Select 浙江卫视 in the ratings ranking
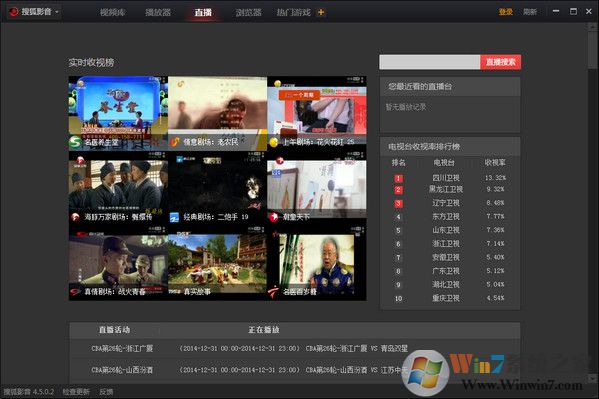 pos(446,243)
